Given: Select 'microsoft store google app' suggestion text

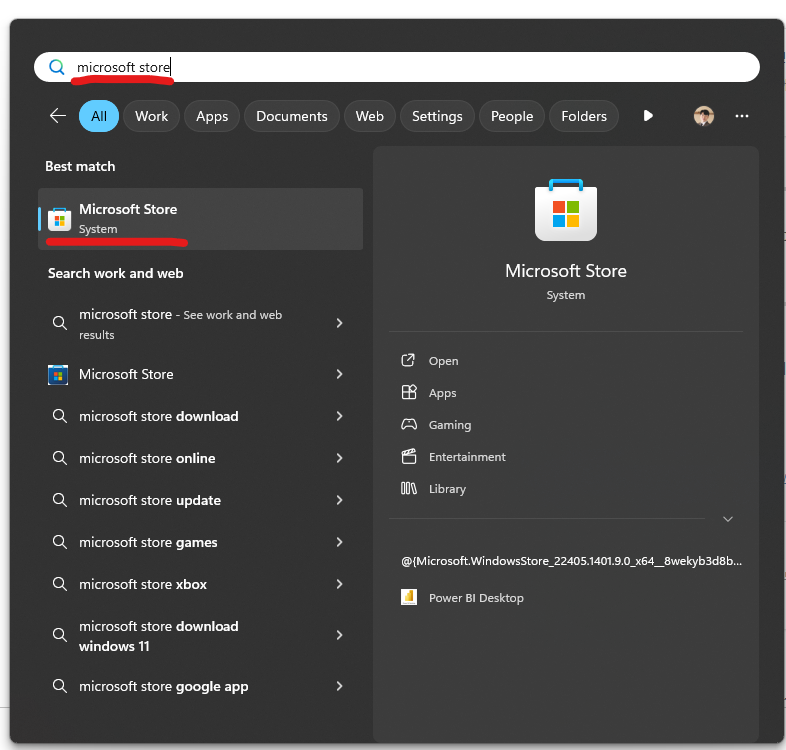Looking at the screenshot, I should pos(163,686).
